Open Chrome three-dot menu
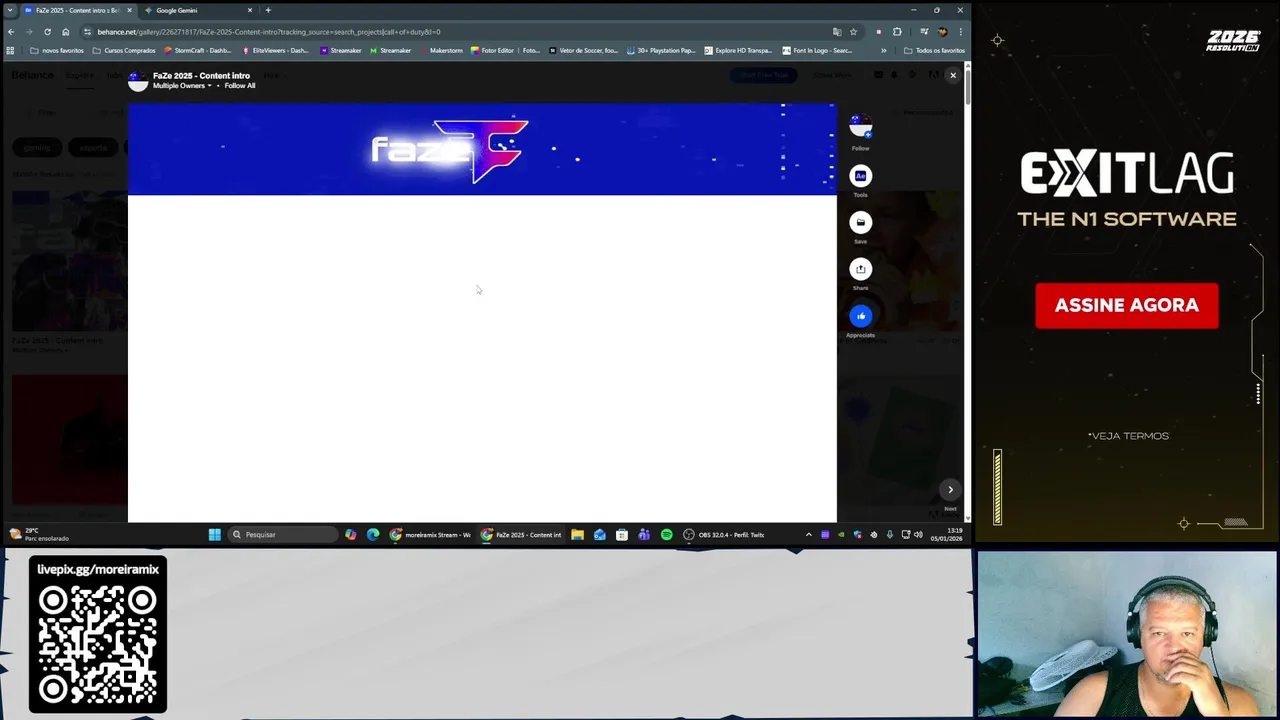This screenshot has width=1280, height=720. click(961, 32)
